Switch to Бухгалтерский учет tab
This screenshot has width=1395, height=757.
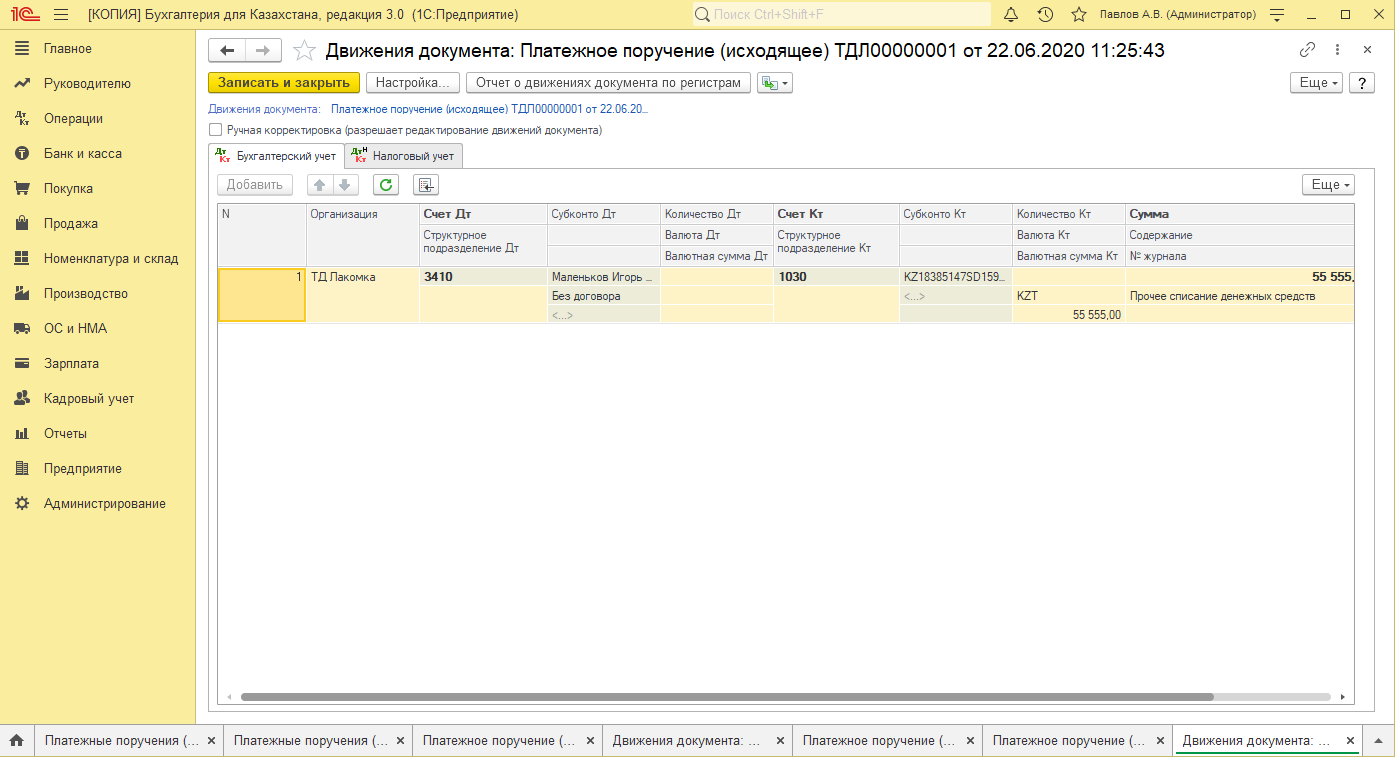(x=276, y=156)
